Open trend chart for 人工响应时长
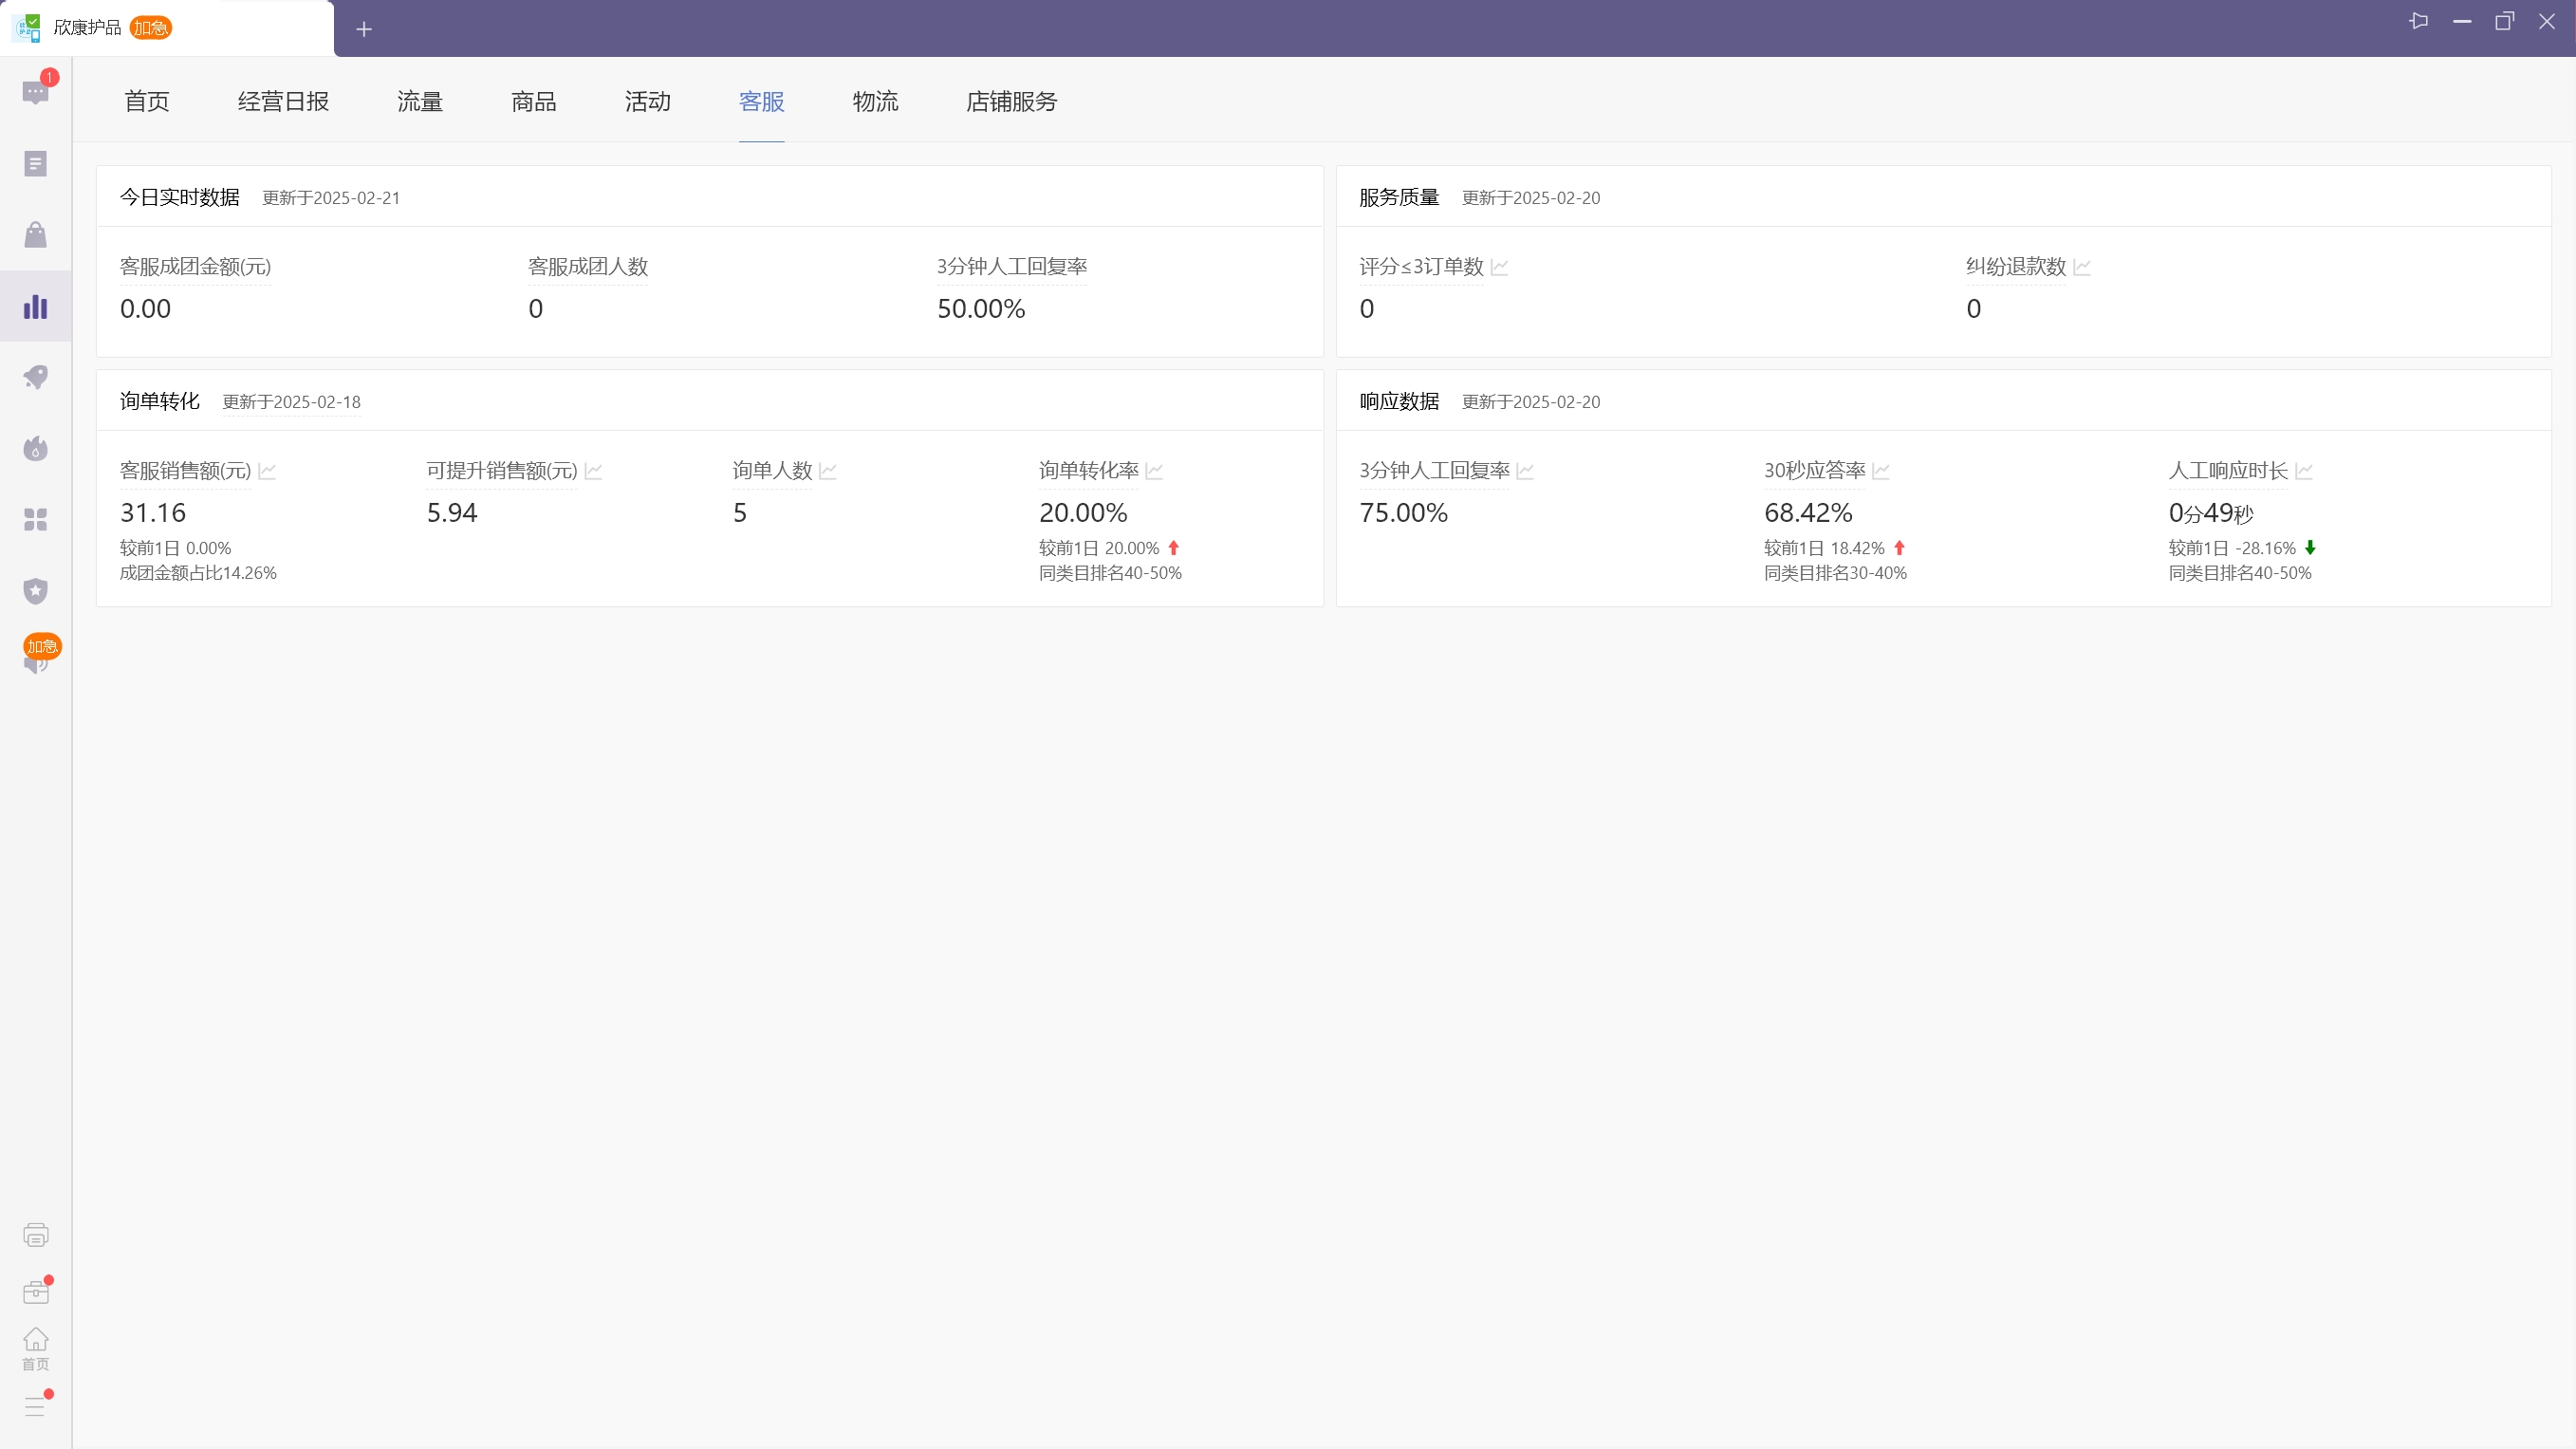 tap(2306, 471)
